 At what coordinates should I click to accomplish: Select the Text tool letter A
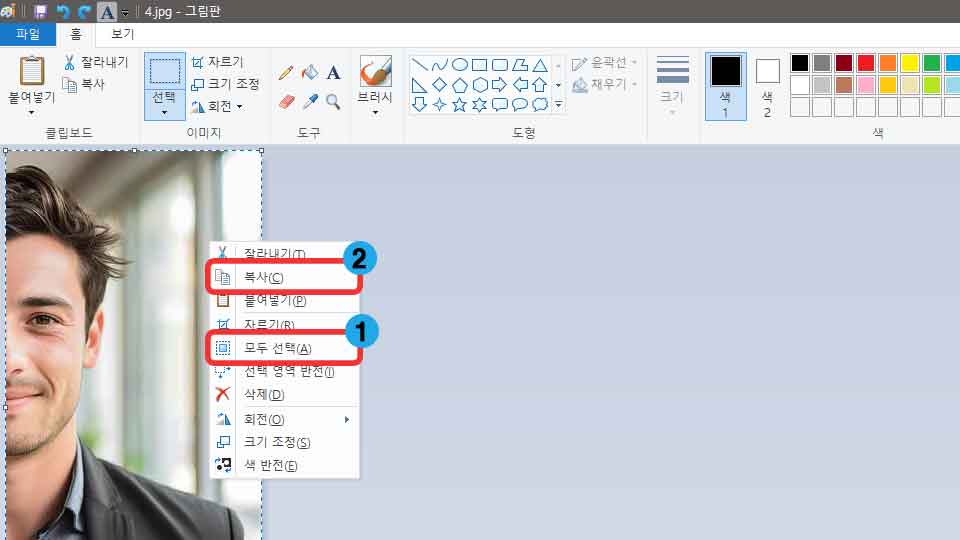point(333,73)
